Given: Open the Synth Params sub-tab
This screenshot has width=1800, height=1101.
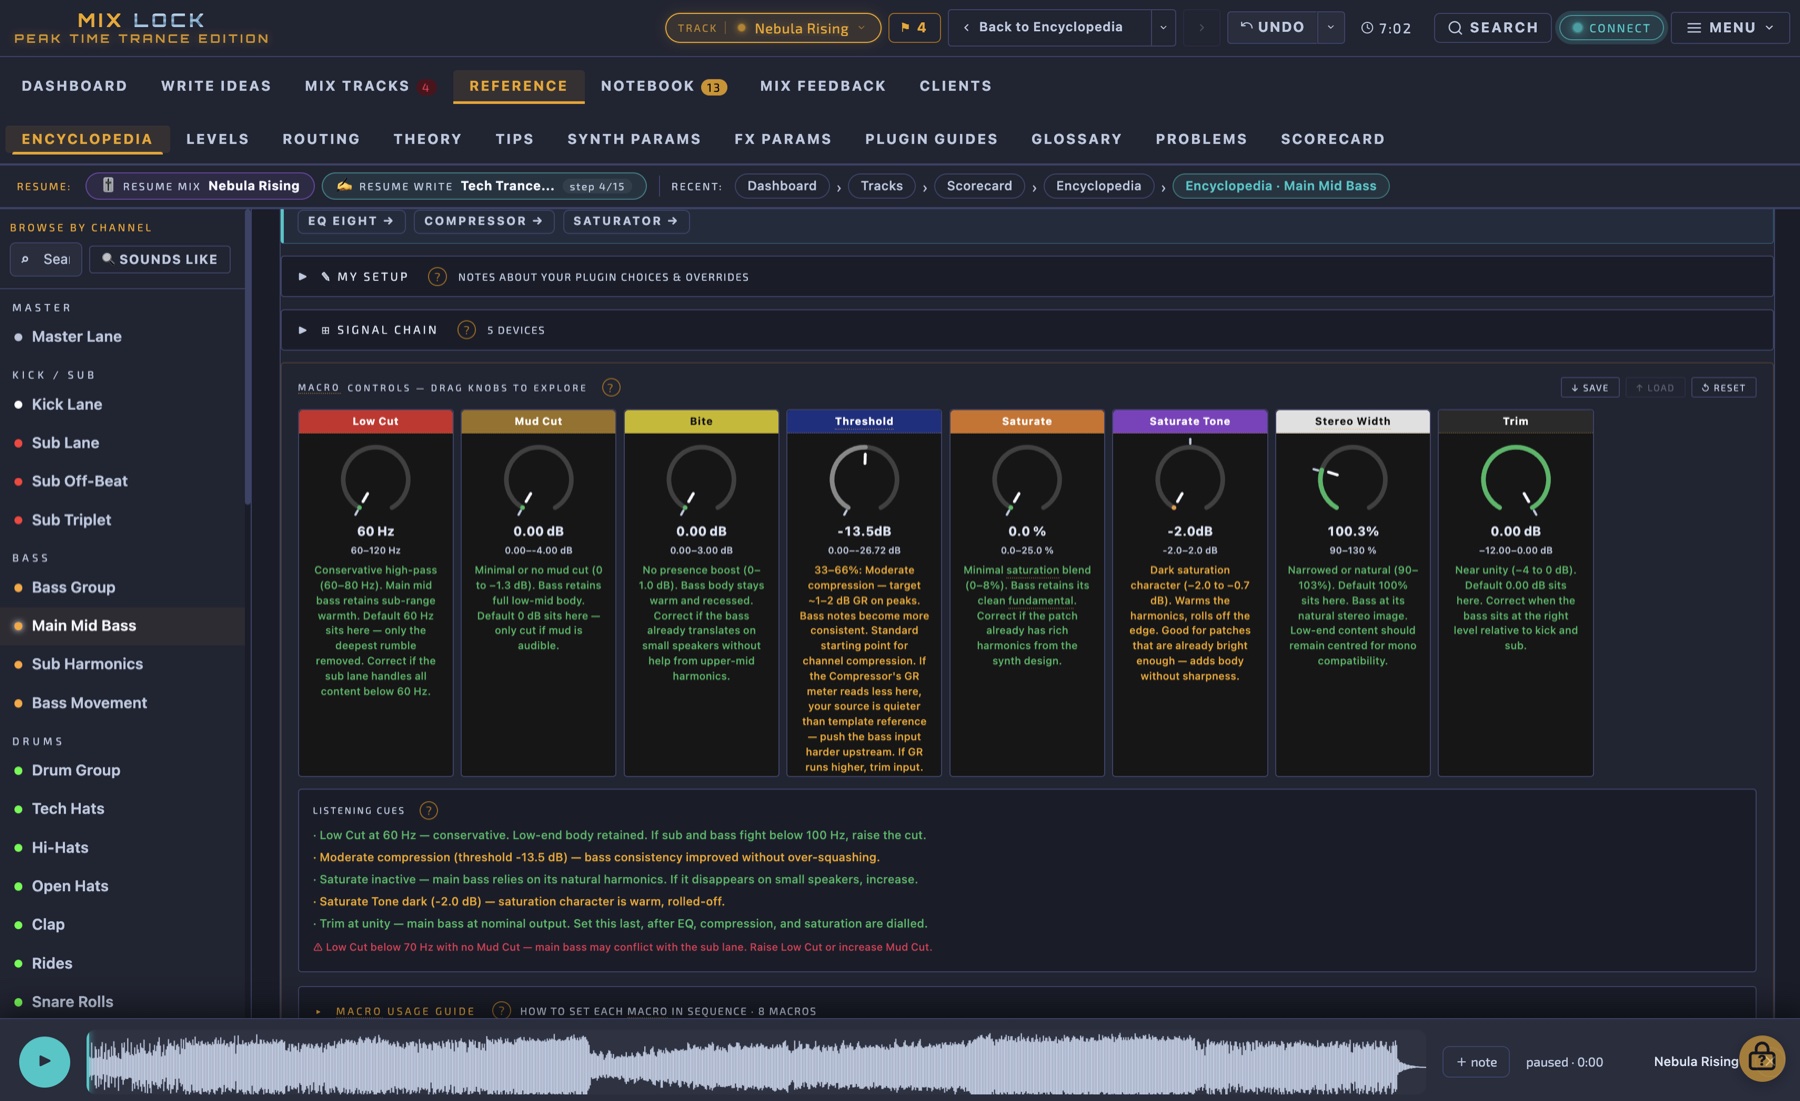Looking at the screenshot, I should 634,139.
